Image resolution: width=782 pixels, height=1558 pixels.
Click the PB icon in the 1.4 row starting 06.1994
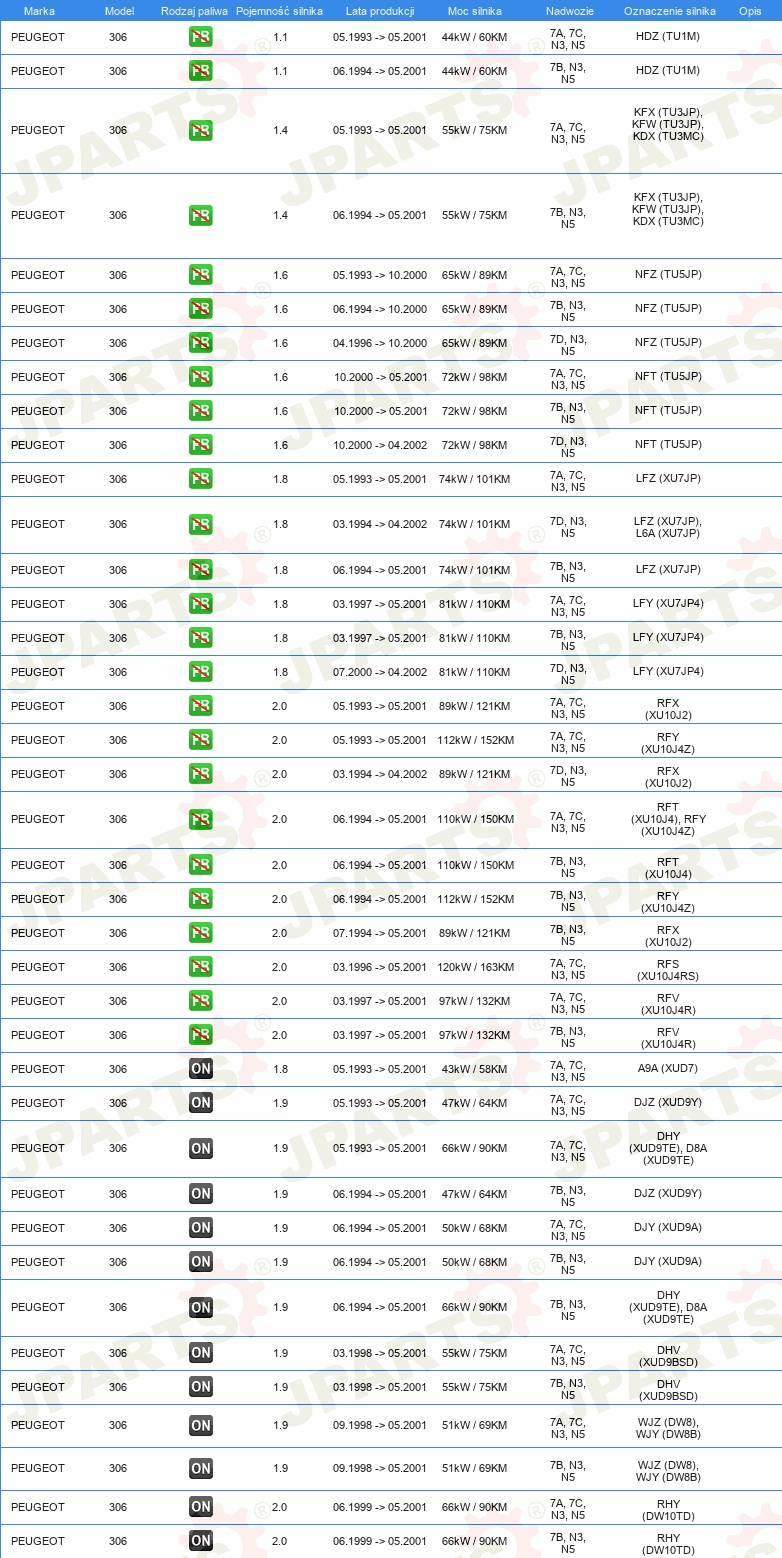click(x=201, y=215)
